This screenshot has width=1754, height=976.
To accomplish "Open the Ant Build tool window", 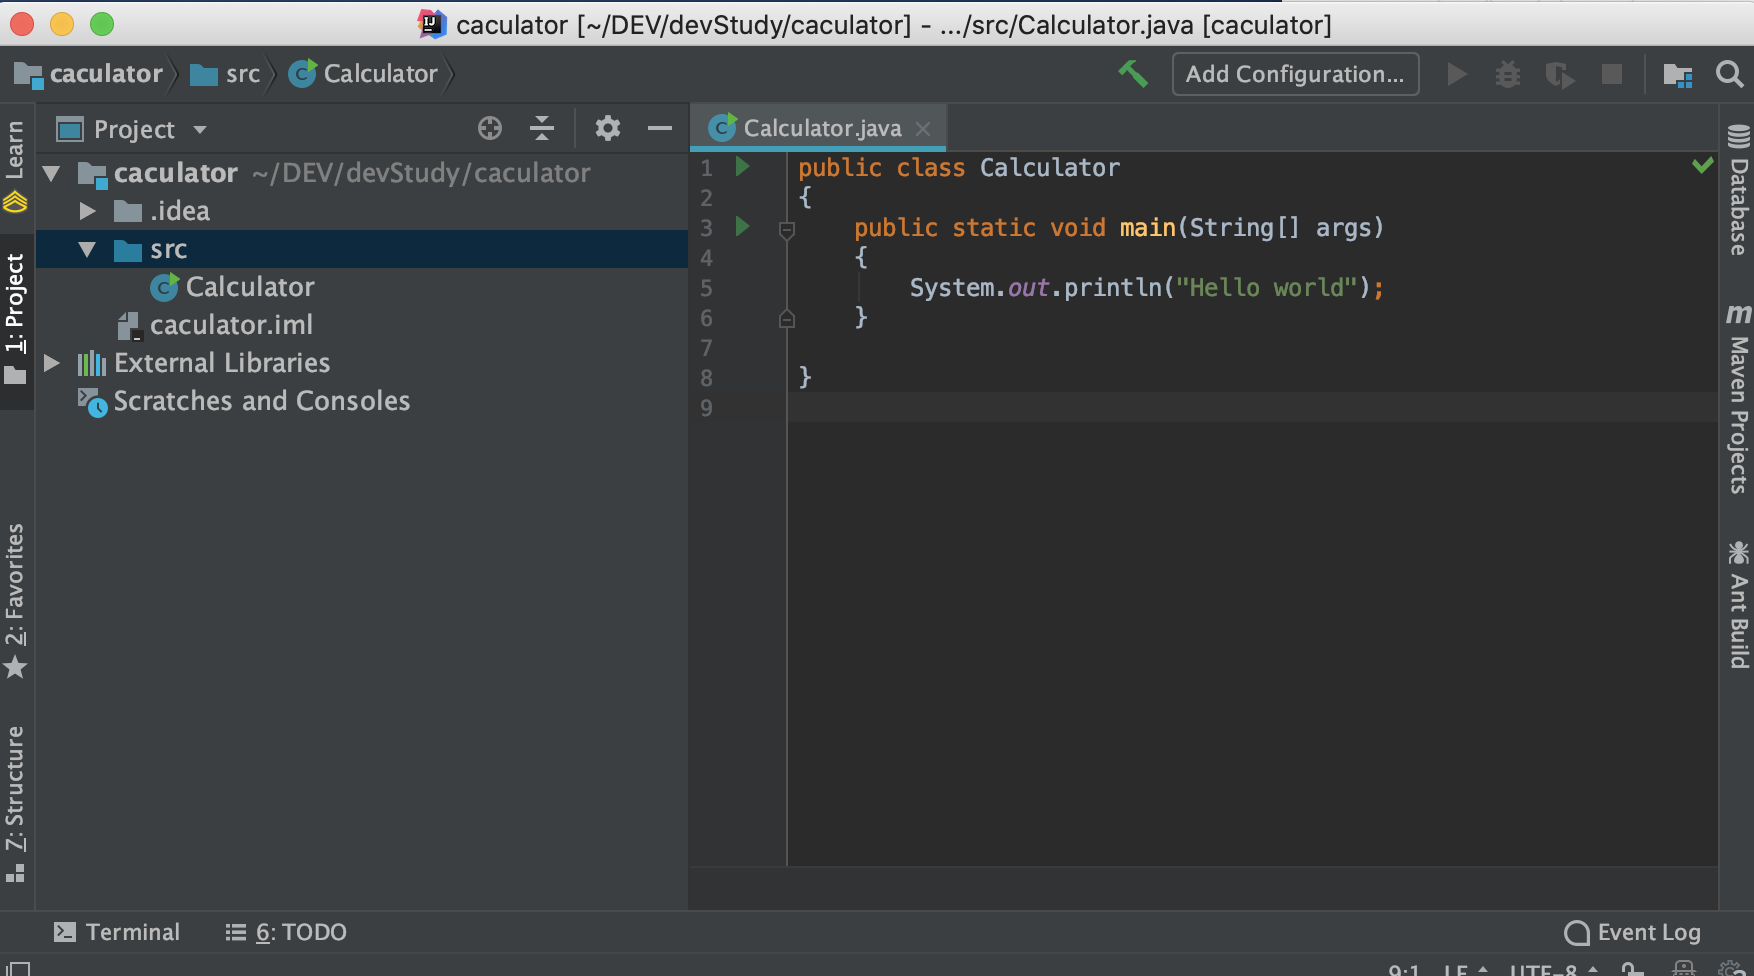I will click(1738, 605).
